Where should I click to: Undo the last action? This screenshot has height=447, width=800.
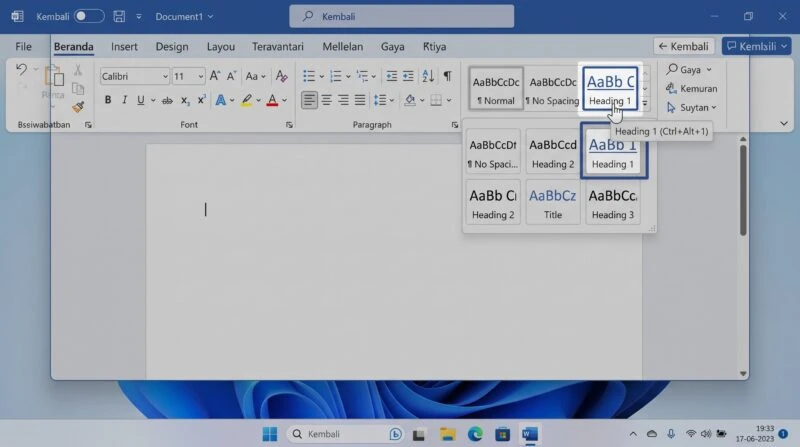(21, 69)
